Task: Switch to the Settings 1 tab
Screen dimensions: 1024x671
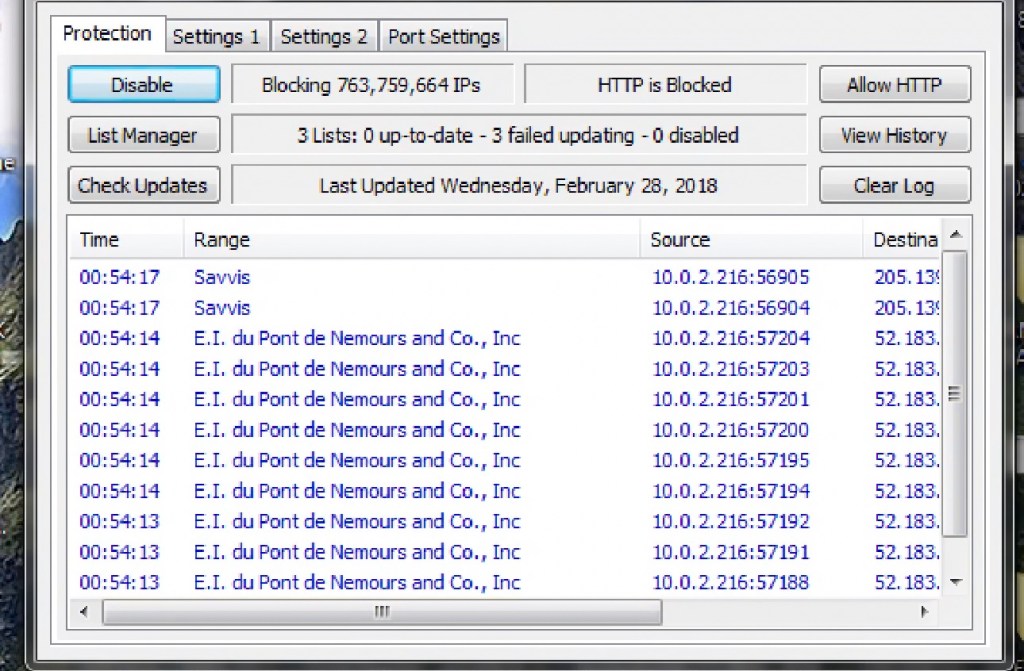Action: pyautogui.click(x=216, y=37)
